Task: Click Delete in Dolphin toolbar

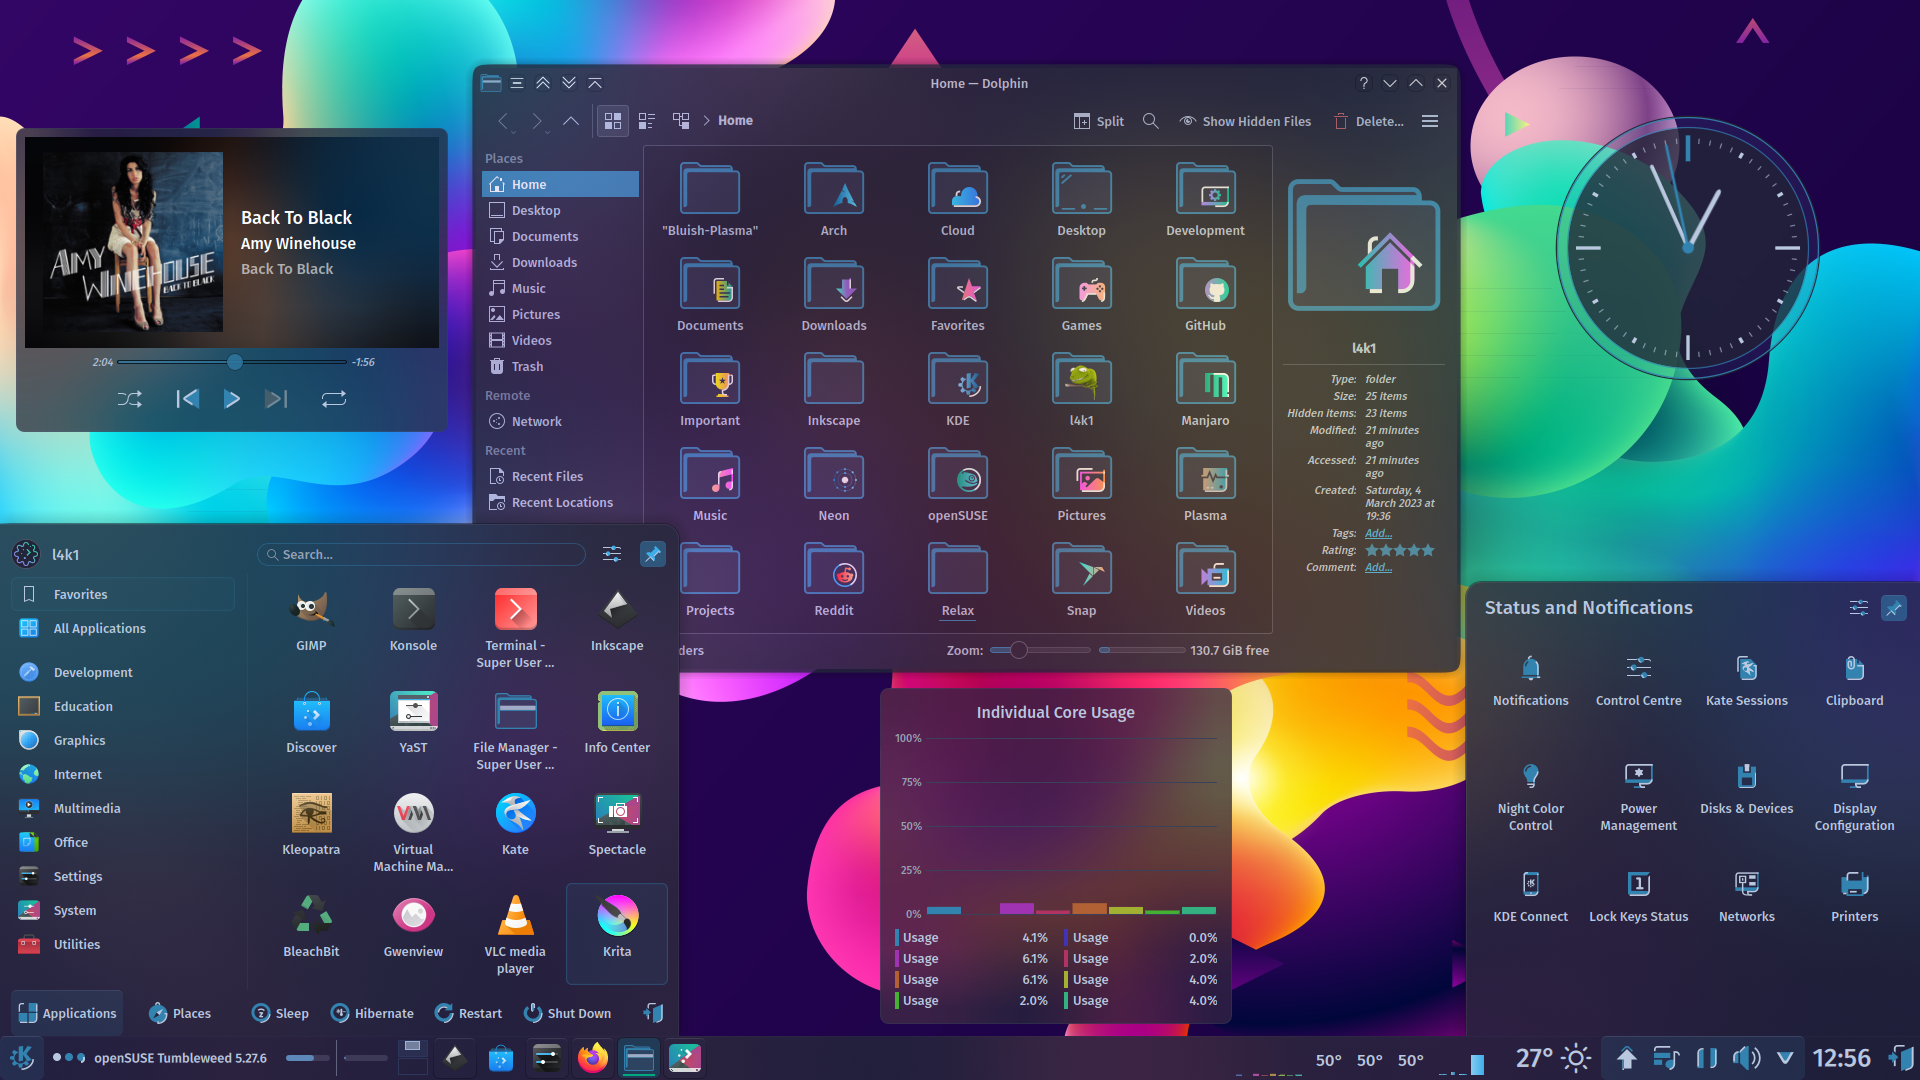Action: click(x=1368, y=121)
